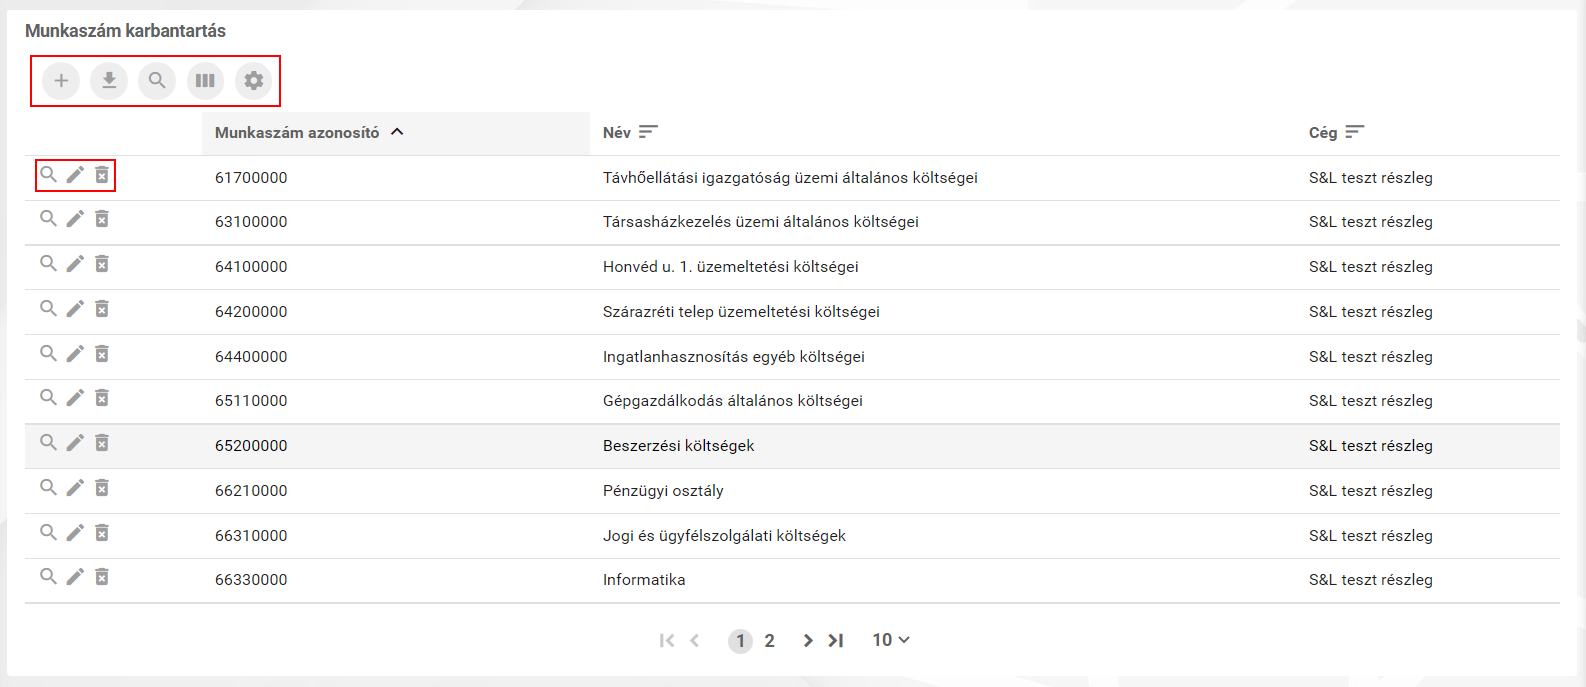Go to page 2
The width and height of the screenshot is (1586, 687).
click(769, 641)
